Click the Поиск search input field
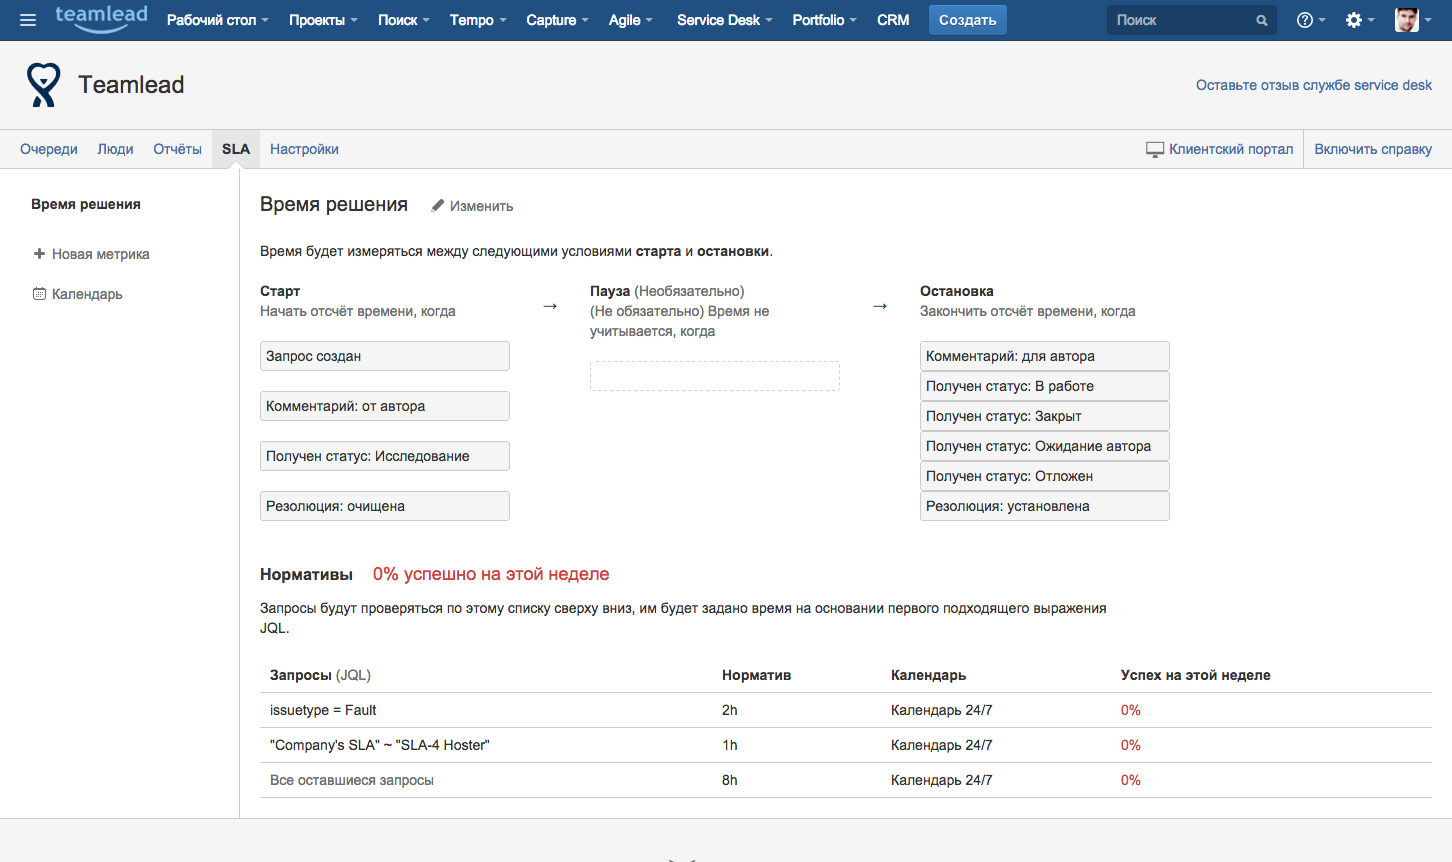Viewport: 1452px width, 862px height. click(1180, 19)
